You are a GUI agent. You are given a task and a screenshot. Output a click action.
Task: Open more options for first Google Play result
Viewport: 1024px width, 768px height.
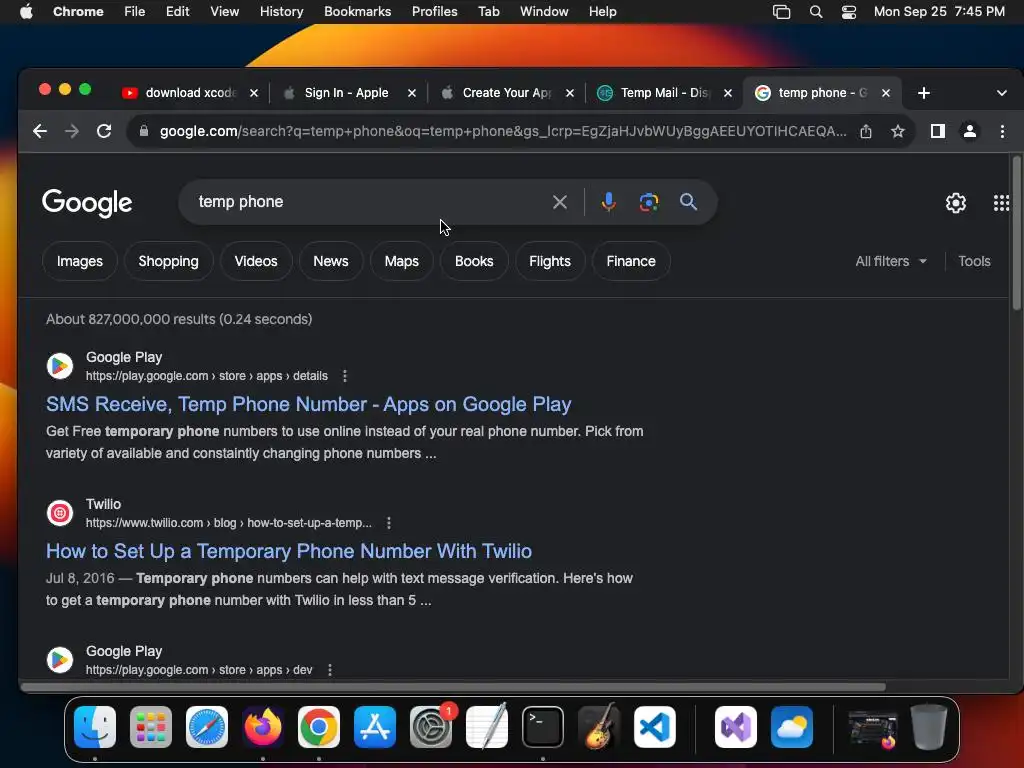tap(345, 376)
